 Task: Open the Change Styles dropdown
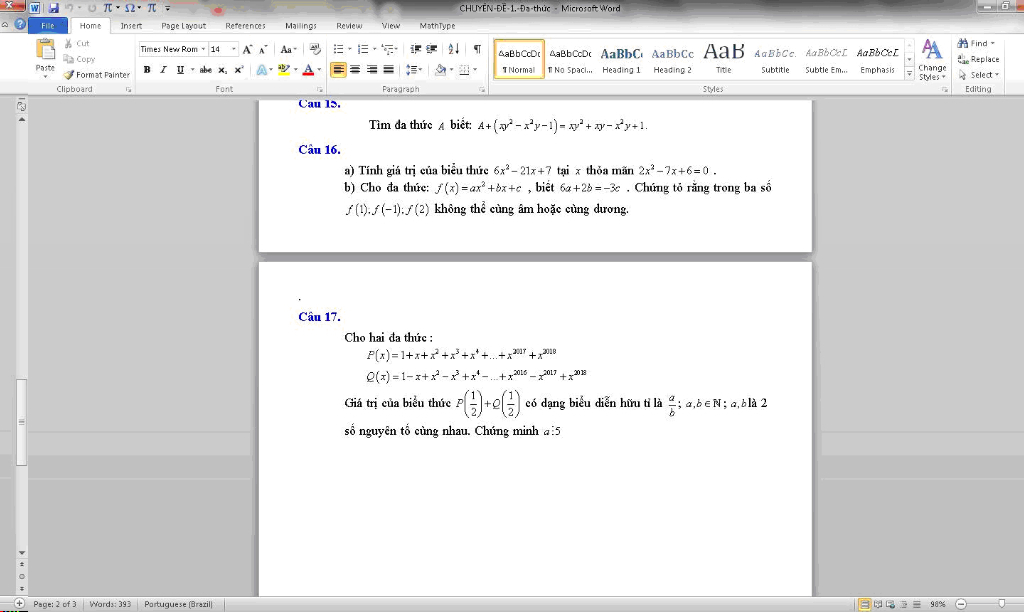932,59
